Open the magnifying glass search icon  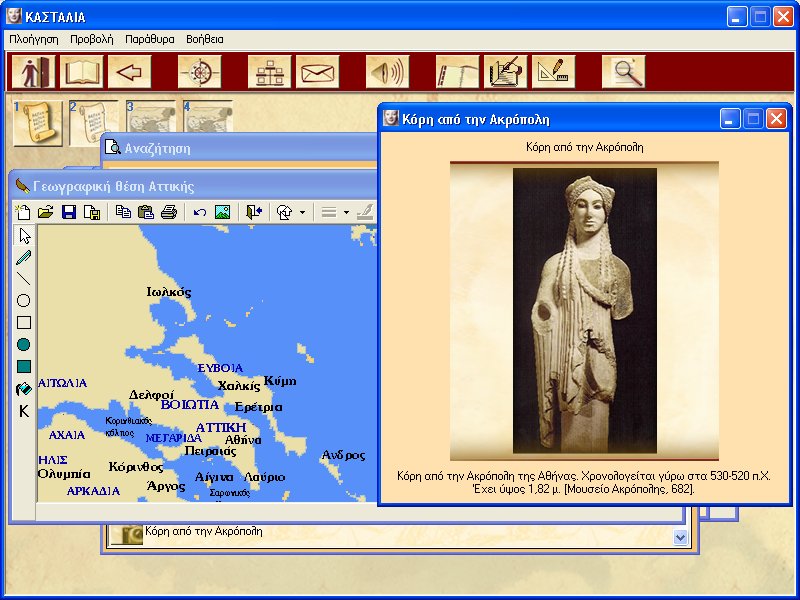(623, 72)
